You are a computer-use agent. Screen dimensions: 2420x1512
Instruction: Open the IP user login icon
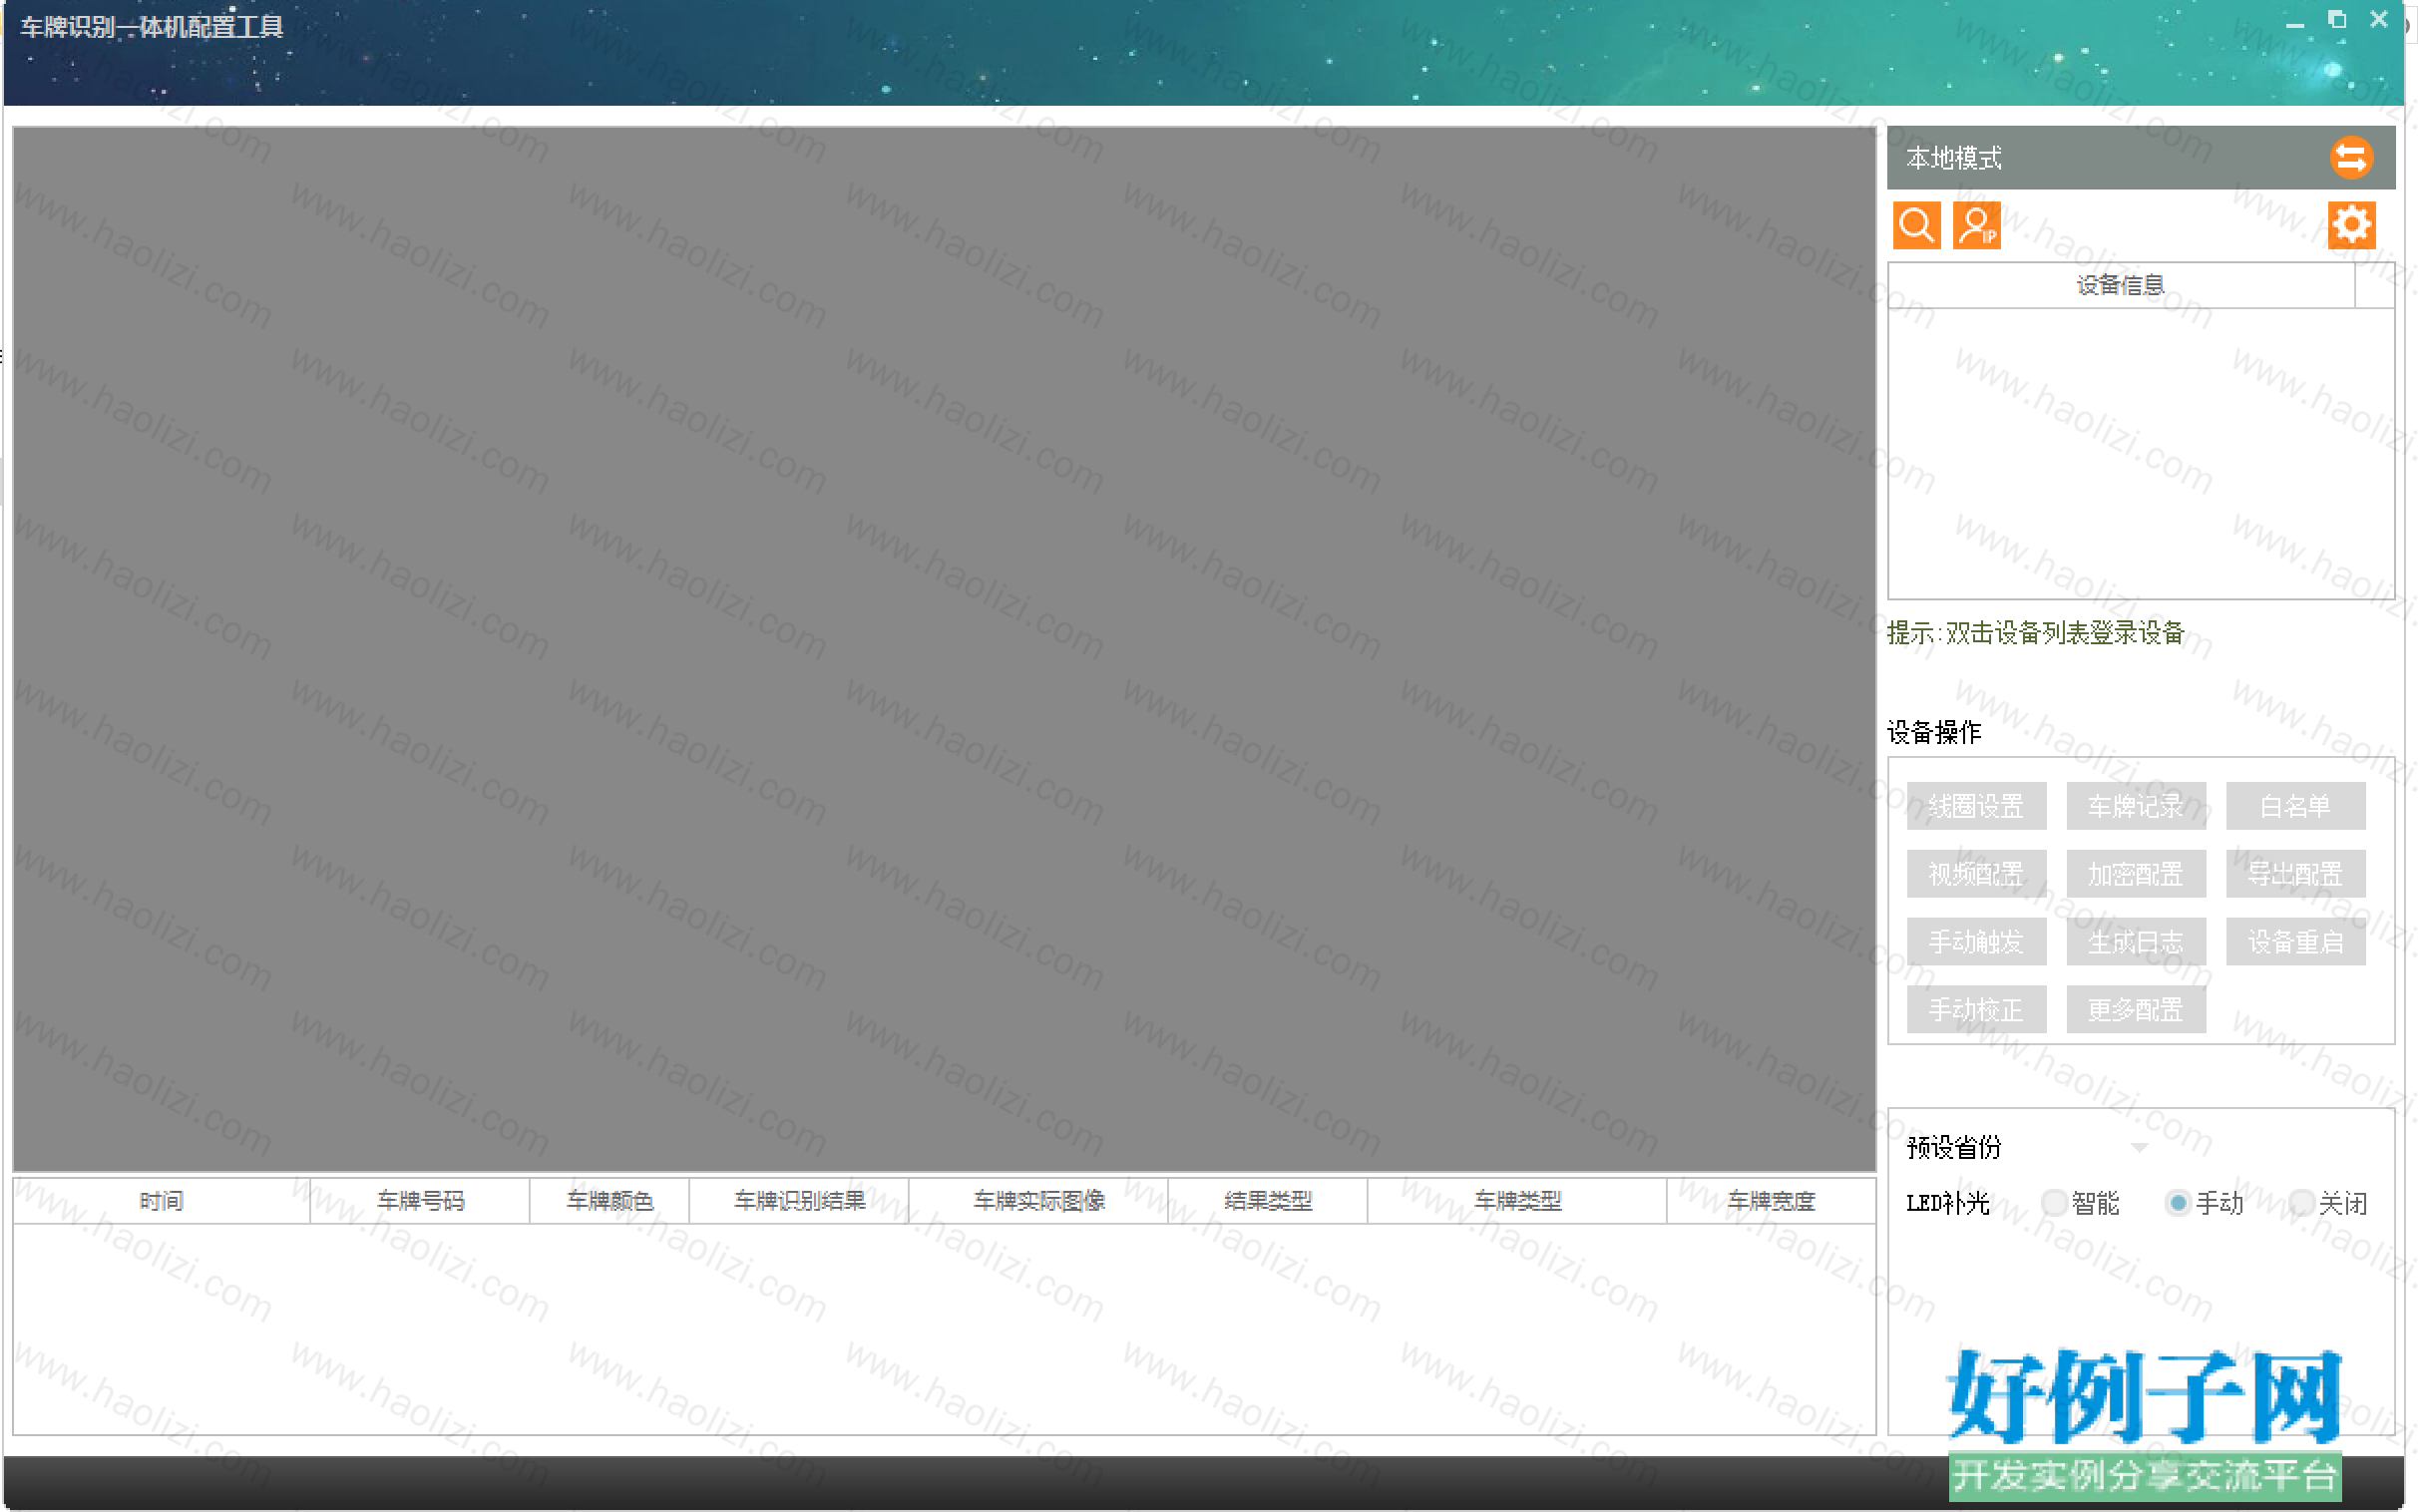[x=1977, y=225]
